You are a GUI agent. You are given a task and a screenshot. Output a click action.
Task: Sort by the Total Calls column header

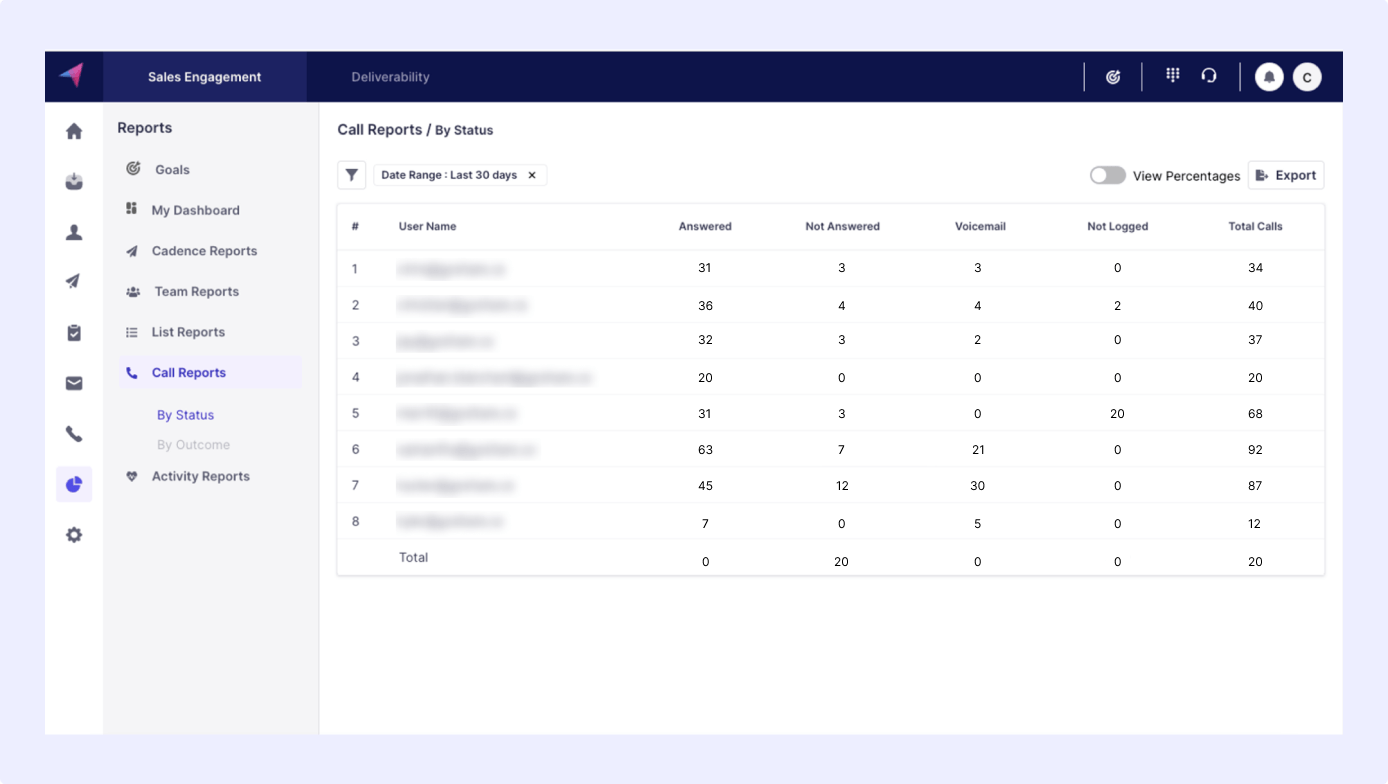1255,227
